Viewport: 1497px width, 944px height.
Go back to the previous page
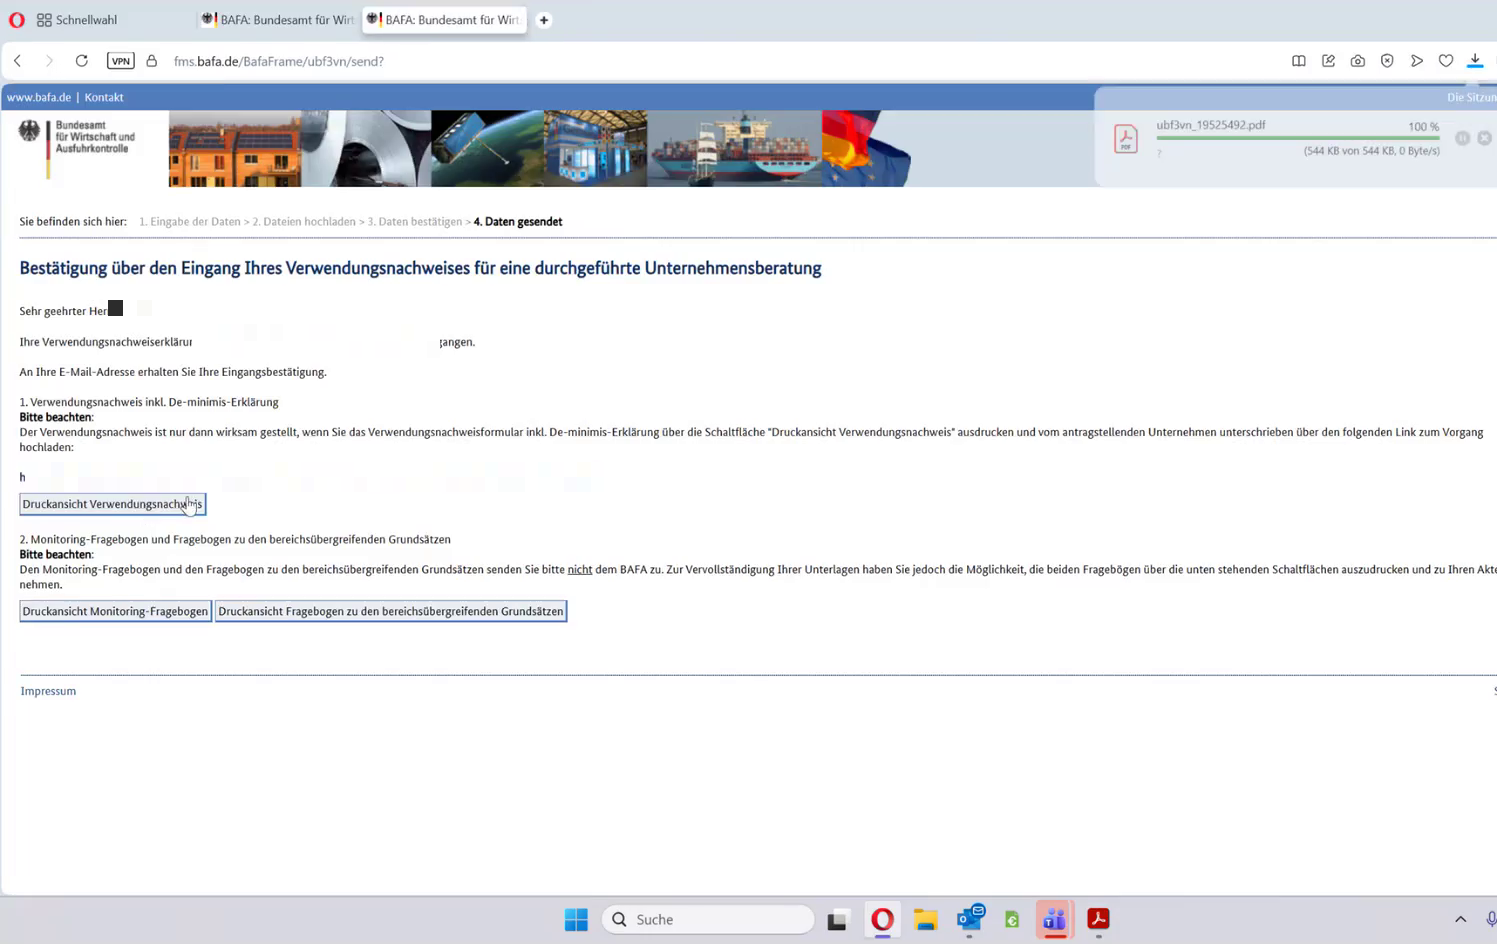pyautogui.click(x=18, y=61)
